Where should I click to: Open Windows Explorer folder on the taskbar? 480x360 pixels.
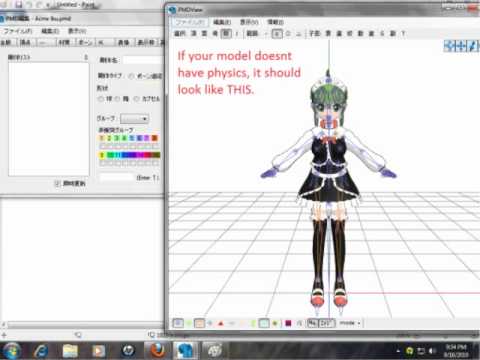point(70,350)
